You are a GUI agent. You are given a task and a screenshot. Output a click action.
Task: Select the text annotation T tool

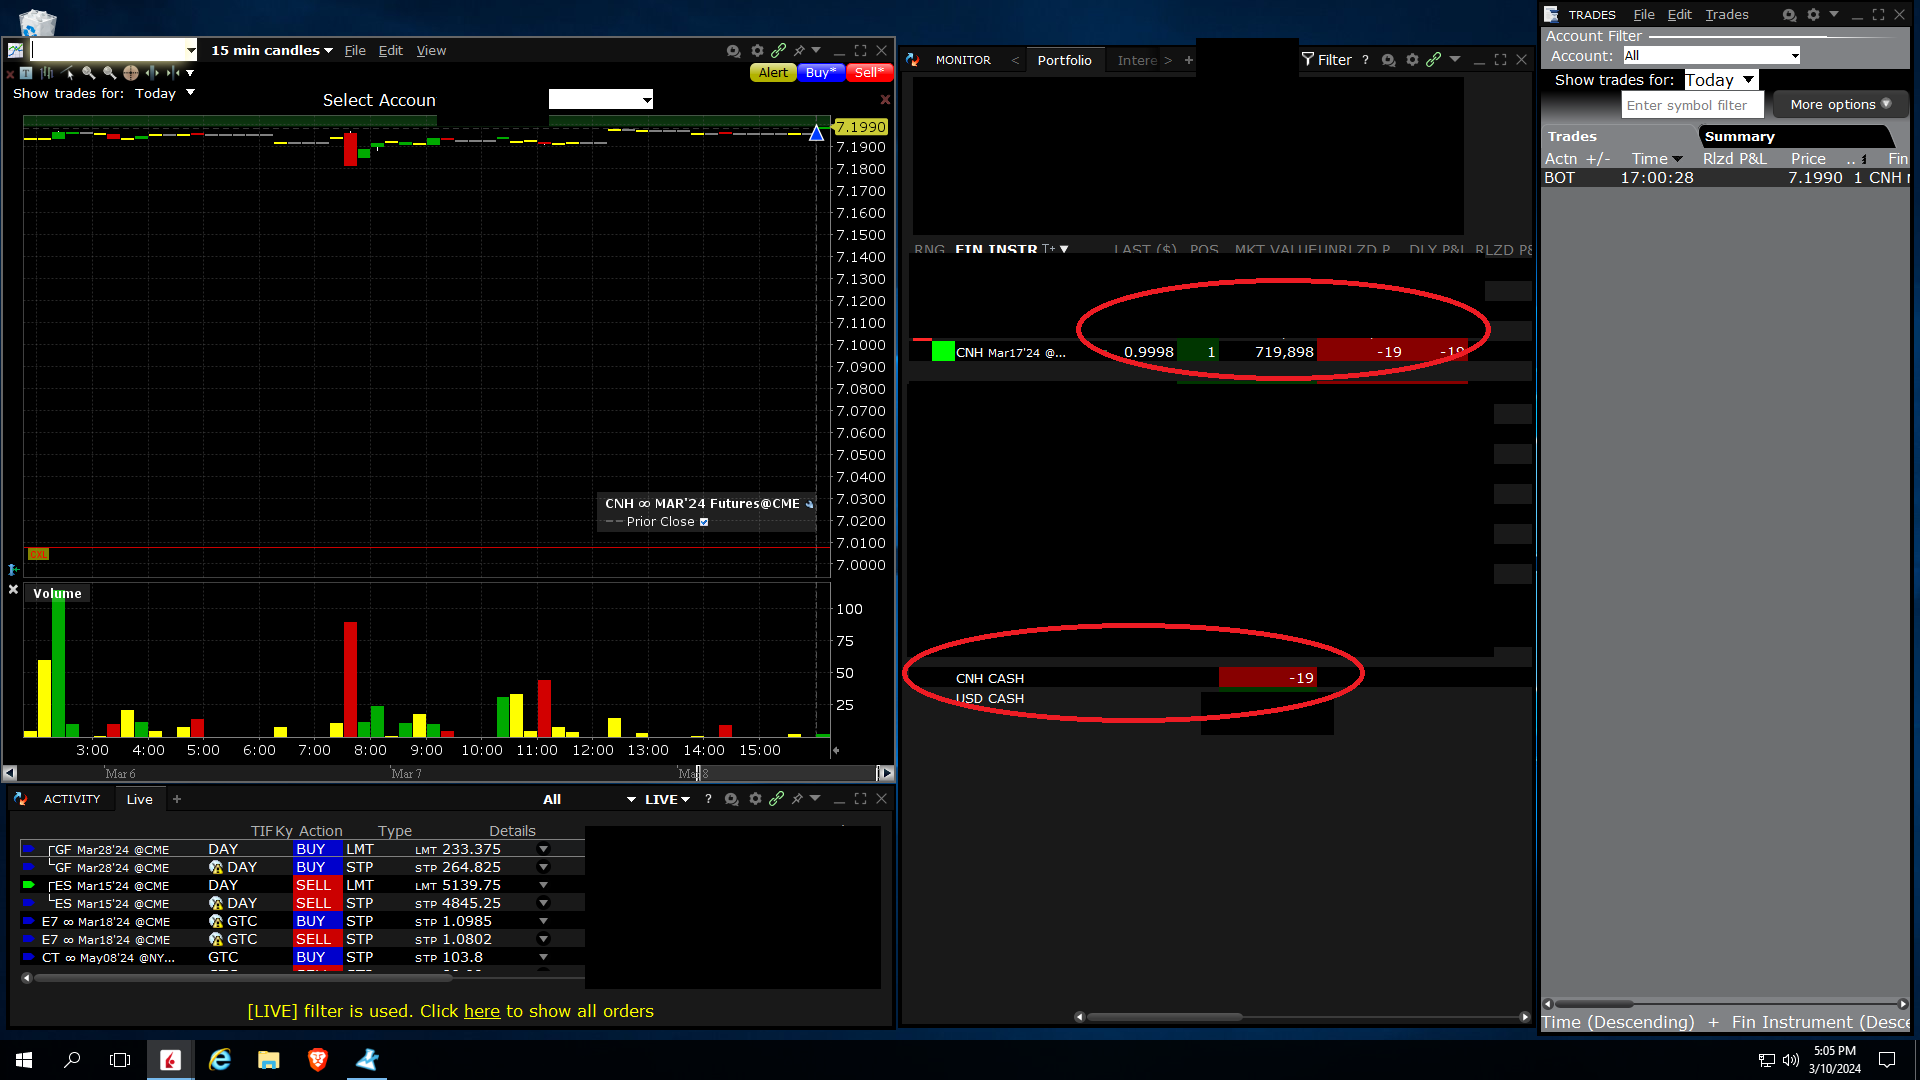[26, 73]
